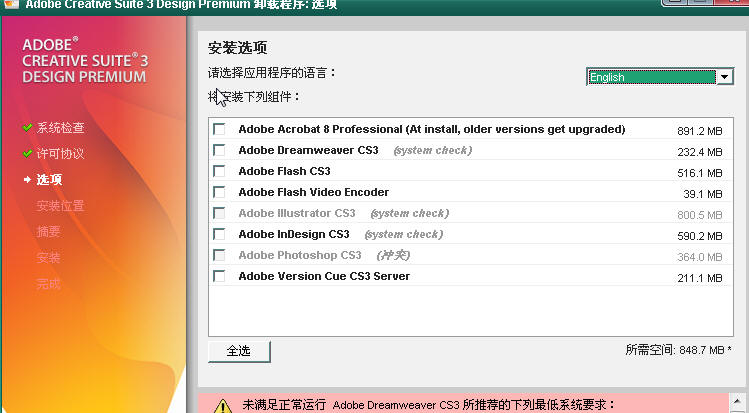Toggle Adobe Flash Video Encoder checkbox
This screenshot has width=749, height=413.
pyautogui.click(x=219, y=192)
